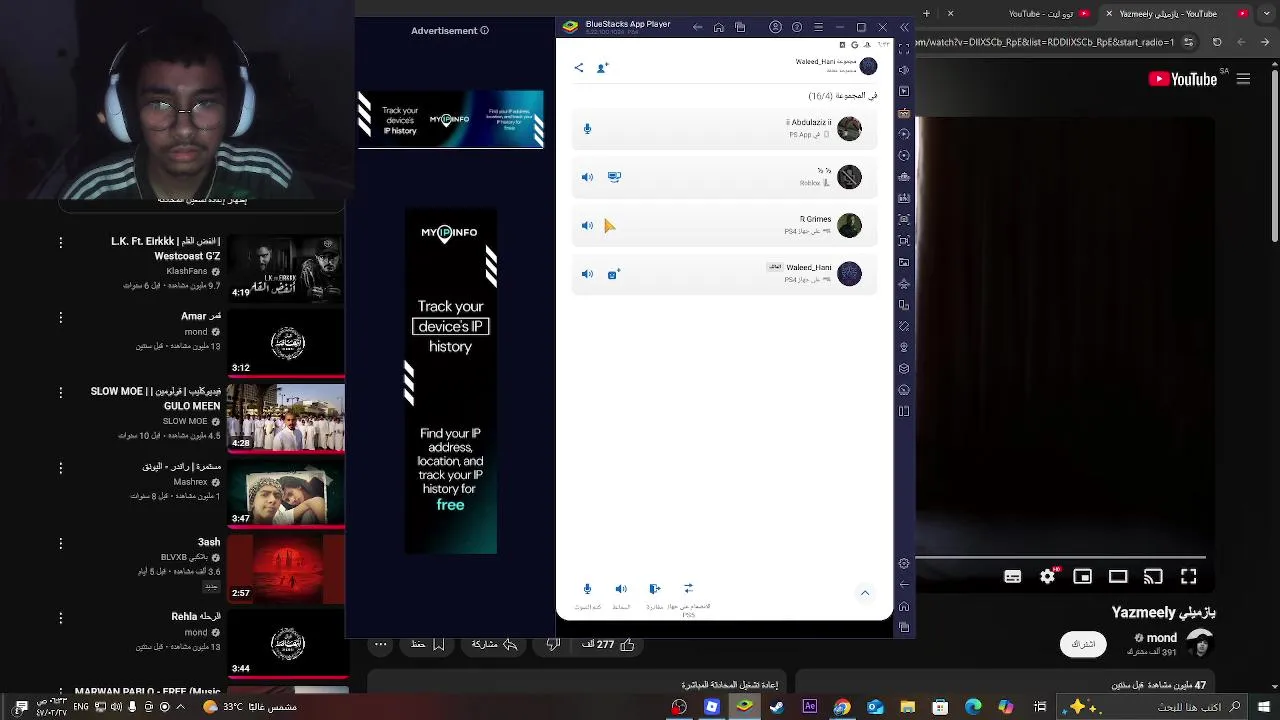
Task: Like the YouTube video showing 277
Action: coord(608,645)
